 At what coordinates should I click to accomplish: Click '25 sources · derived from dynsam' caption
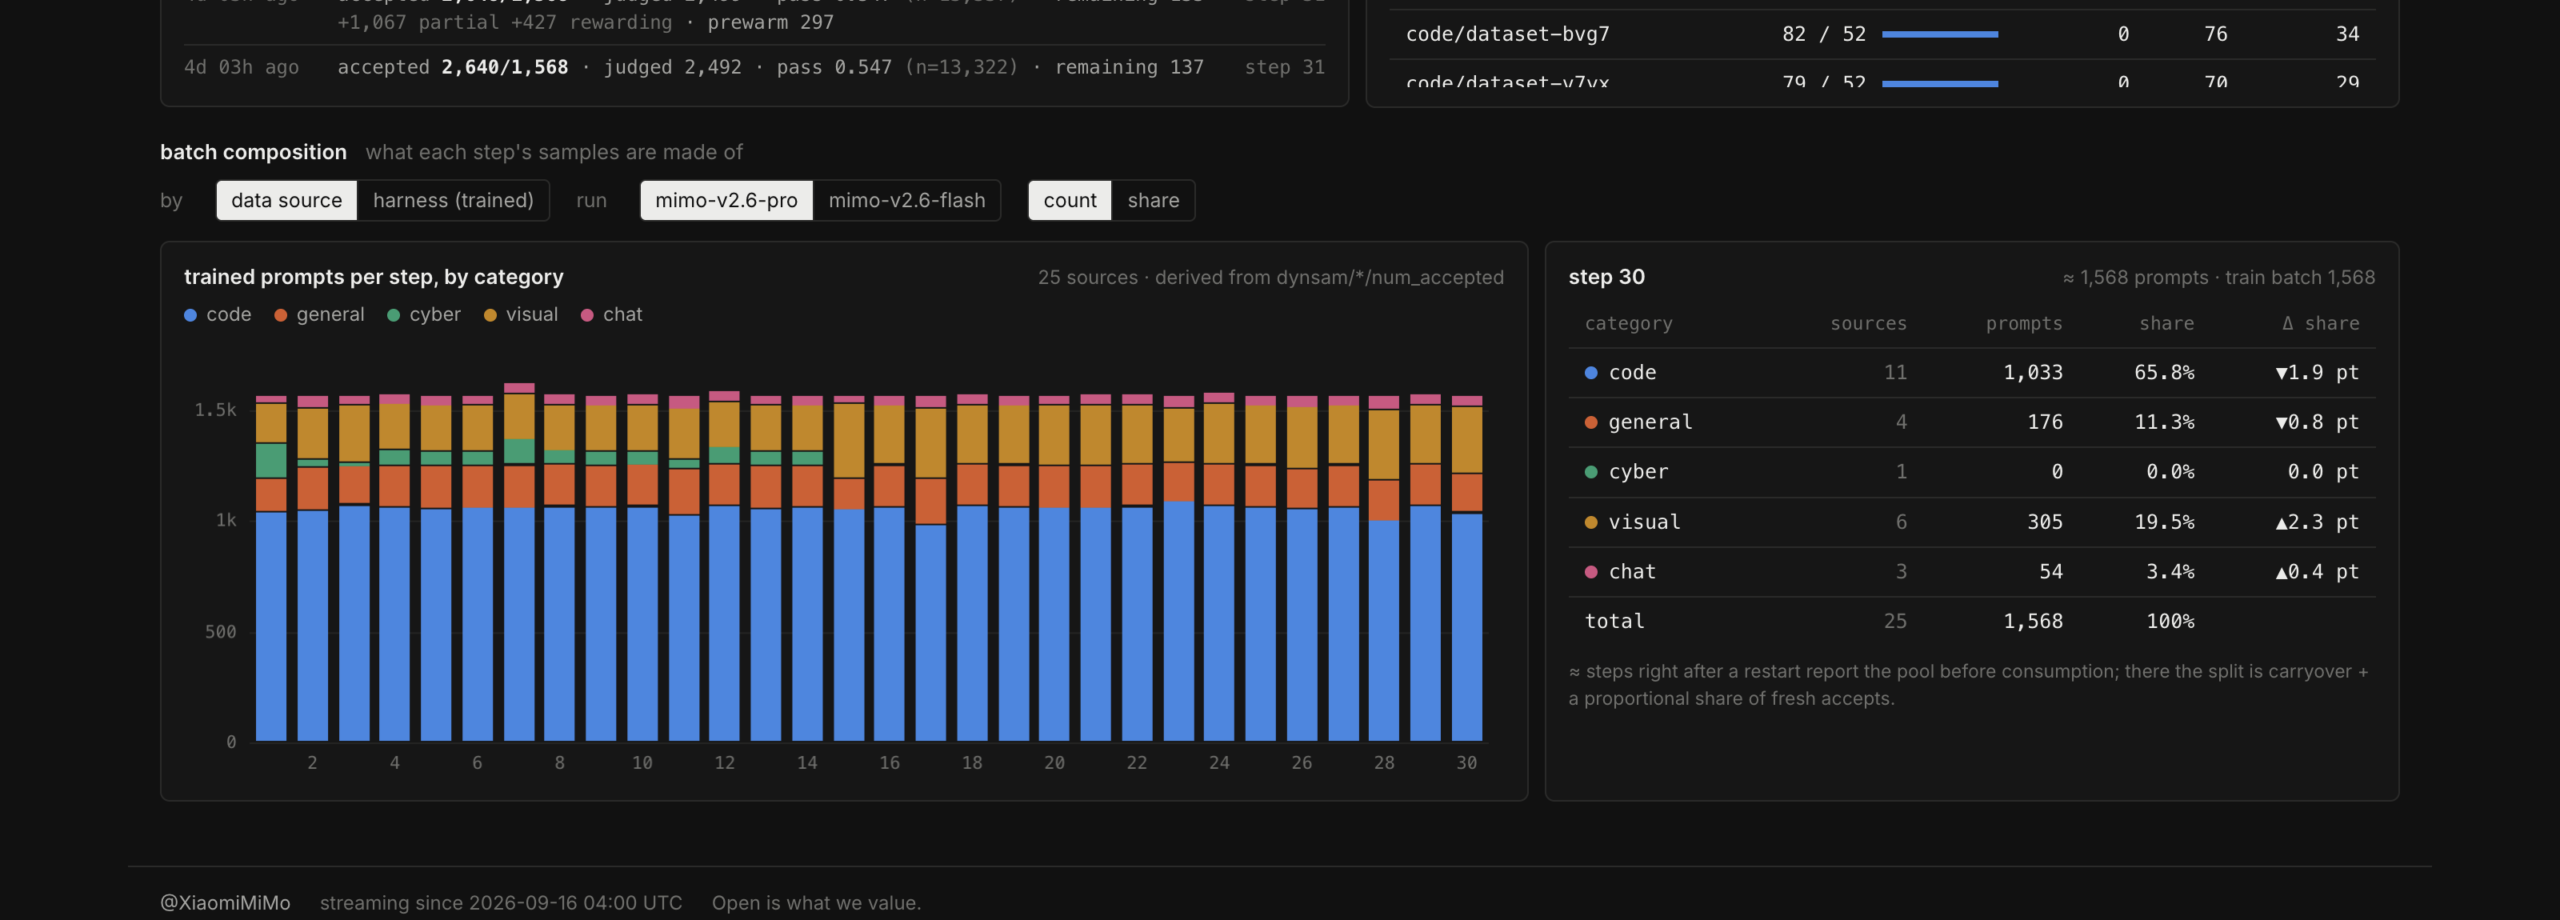coord(1270,277)
